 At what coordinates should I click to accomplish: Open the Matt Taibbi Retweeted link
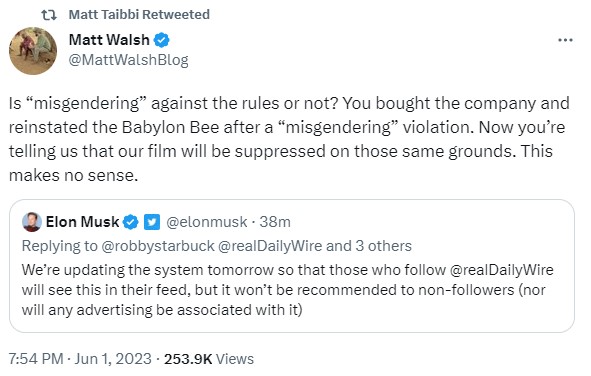(x=139, y=14)
